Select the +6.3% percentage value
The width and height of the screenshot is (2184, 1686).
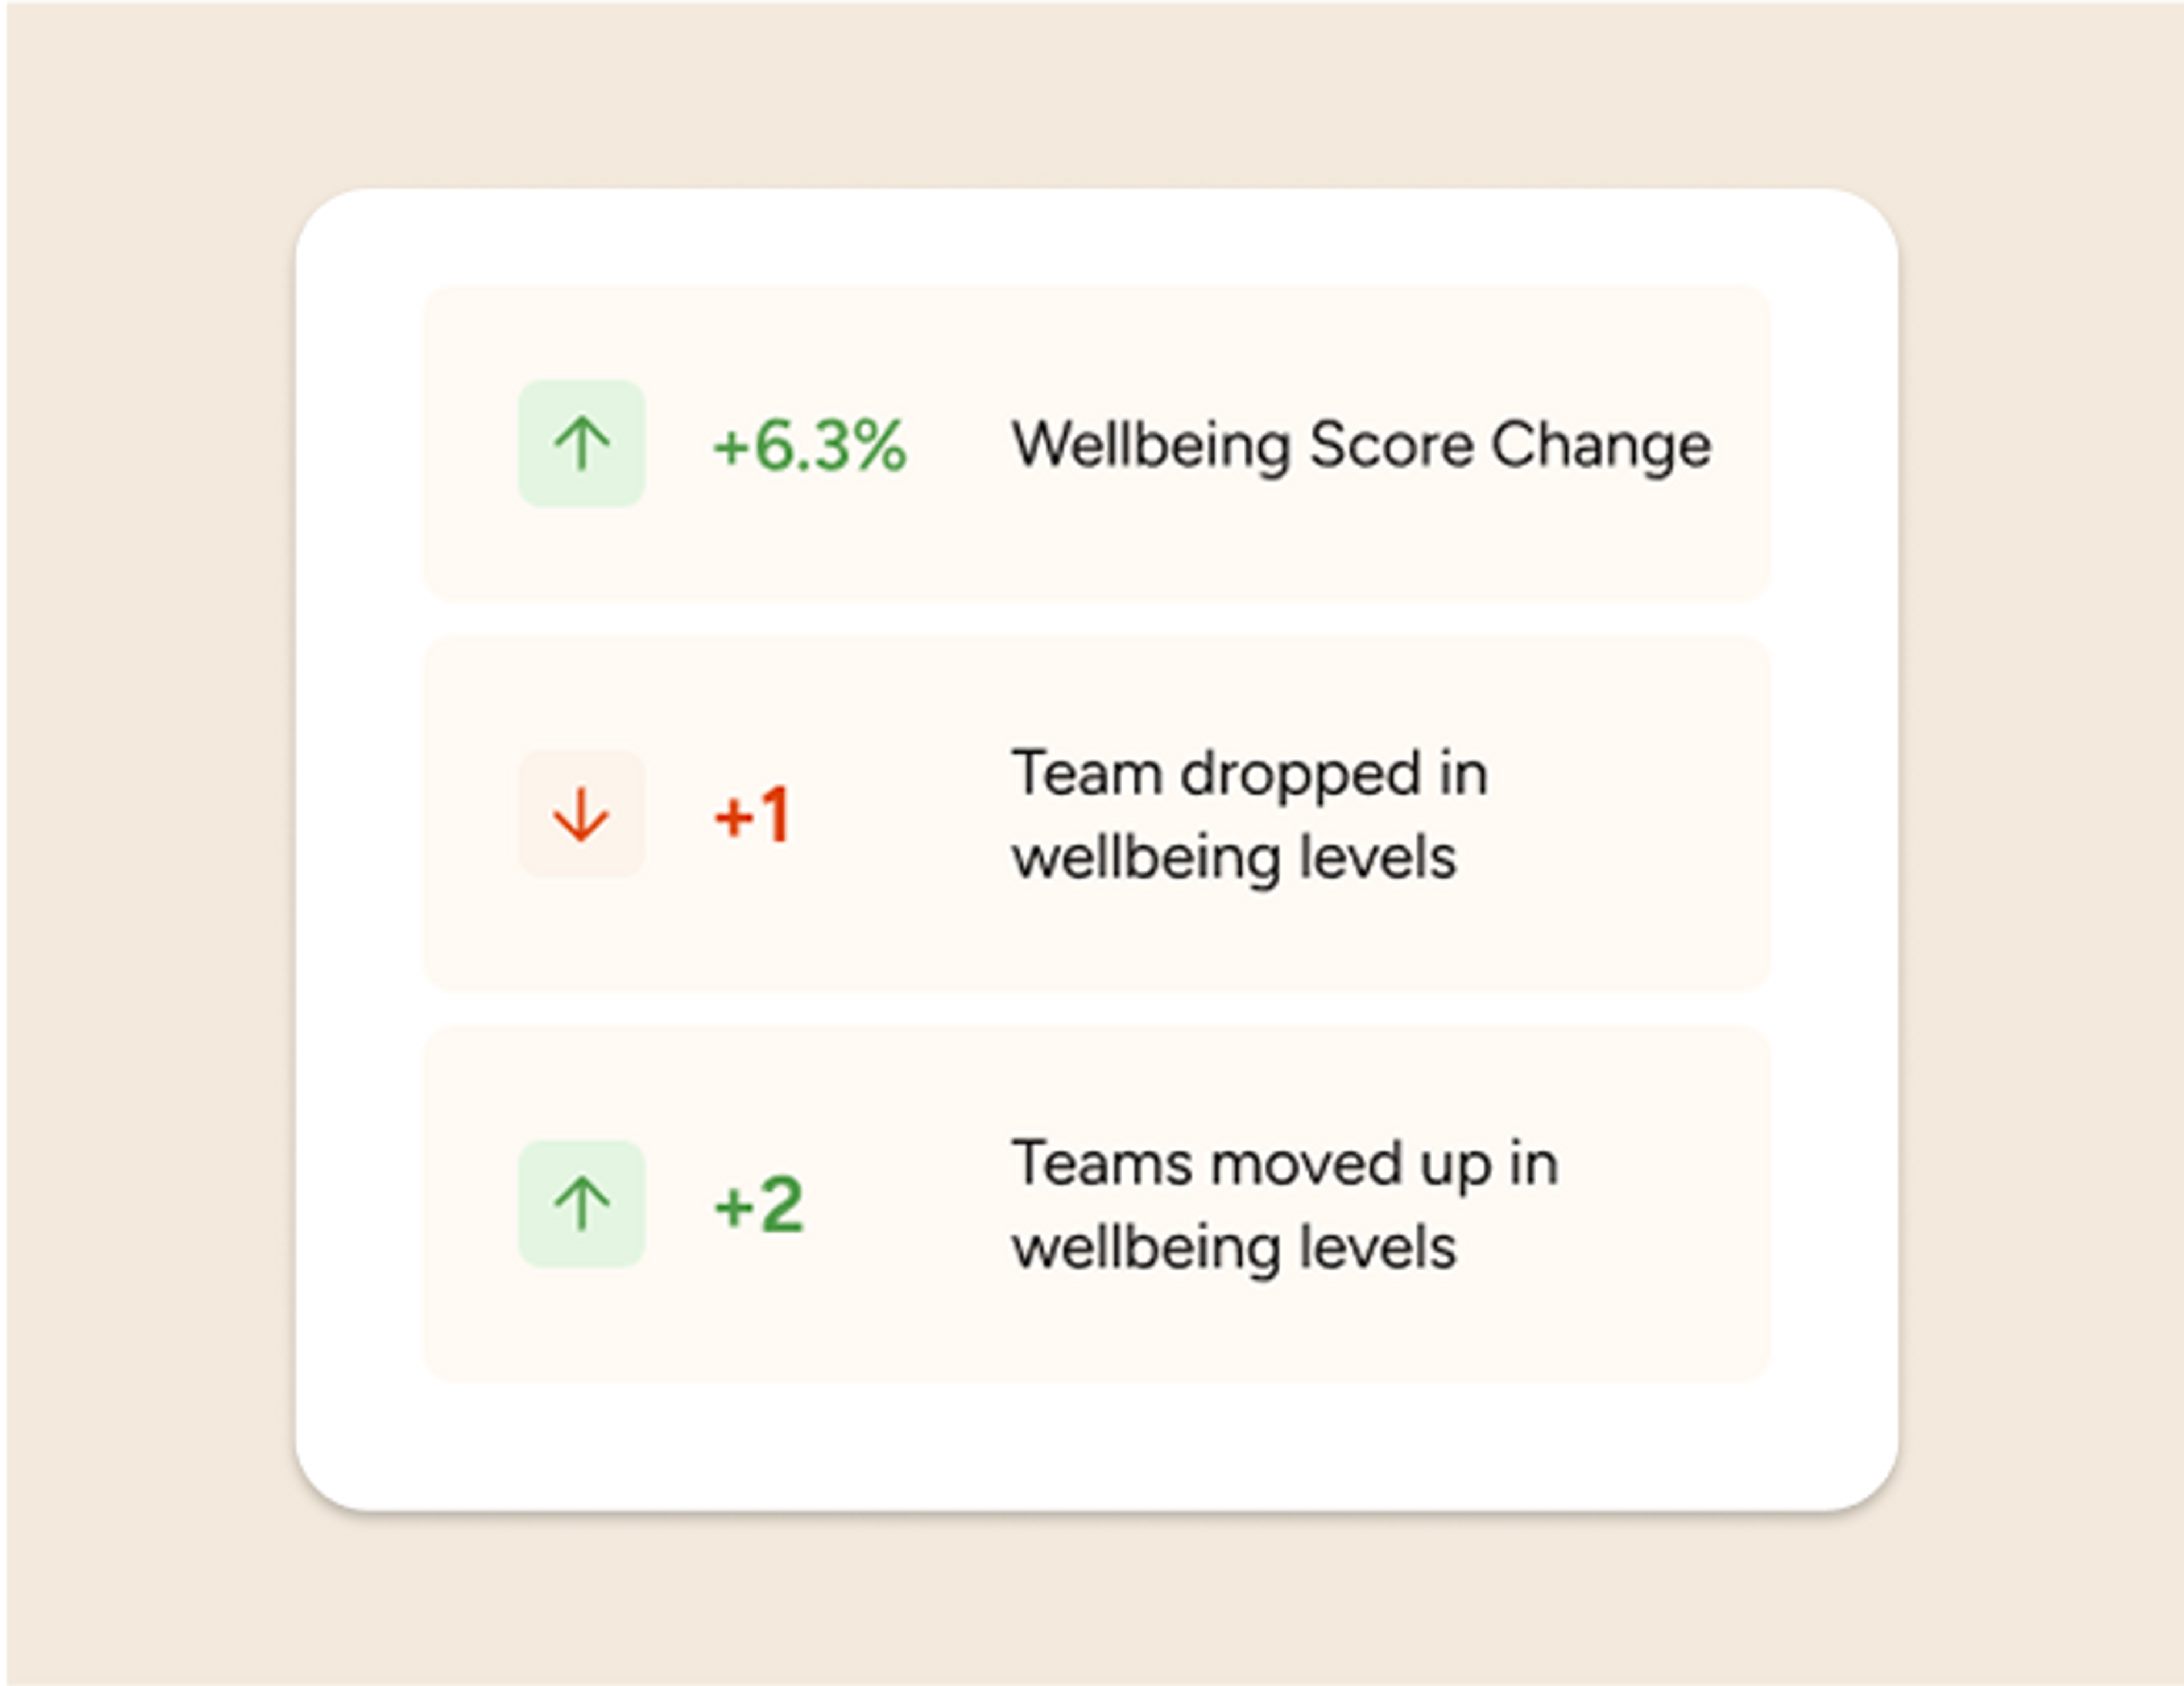pyautogui.click(x=809, y=445)
